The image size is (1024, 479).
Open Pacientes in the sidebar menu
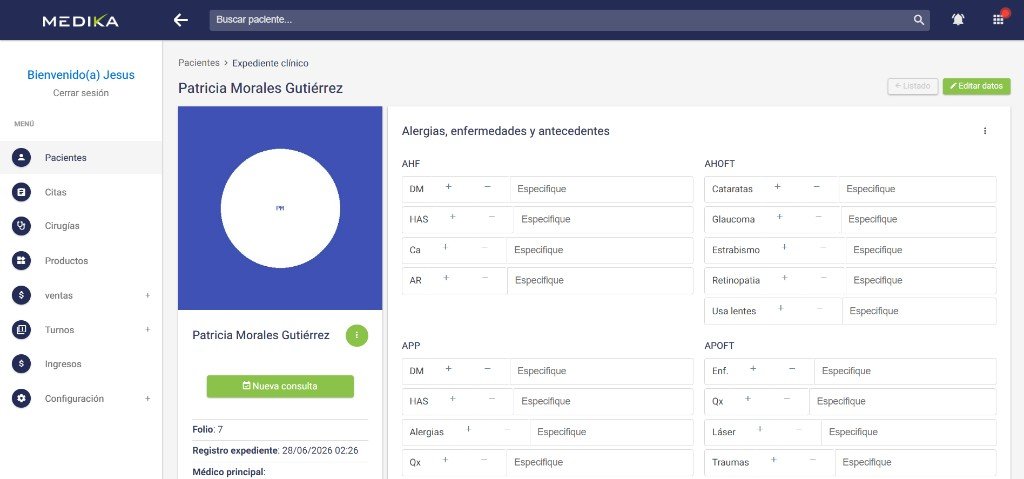pyautogui.click(x=81, y=157)
